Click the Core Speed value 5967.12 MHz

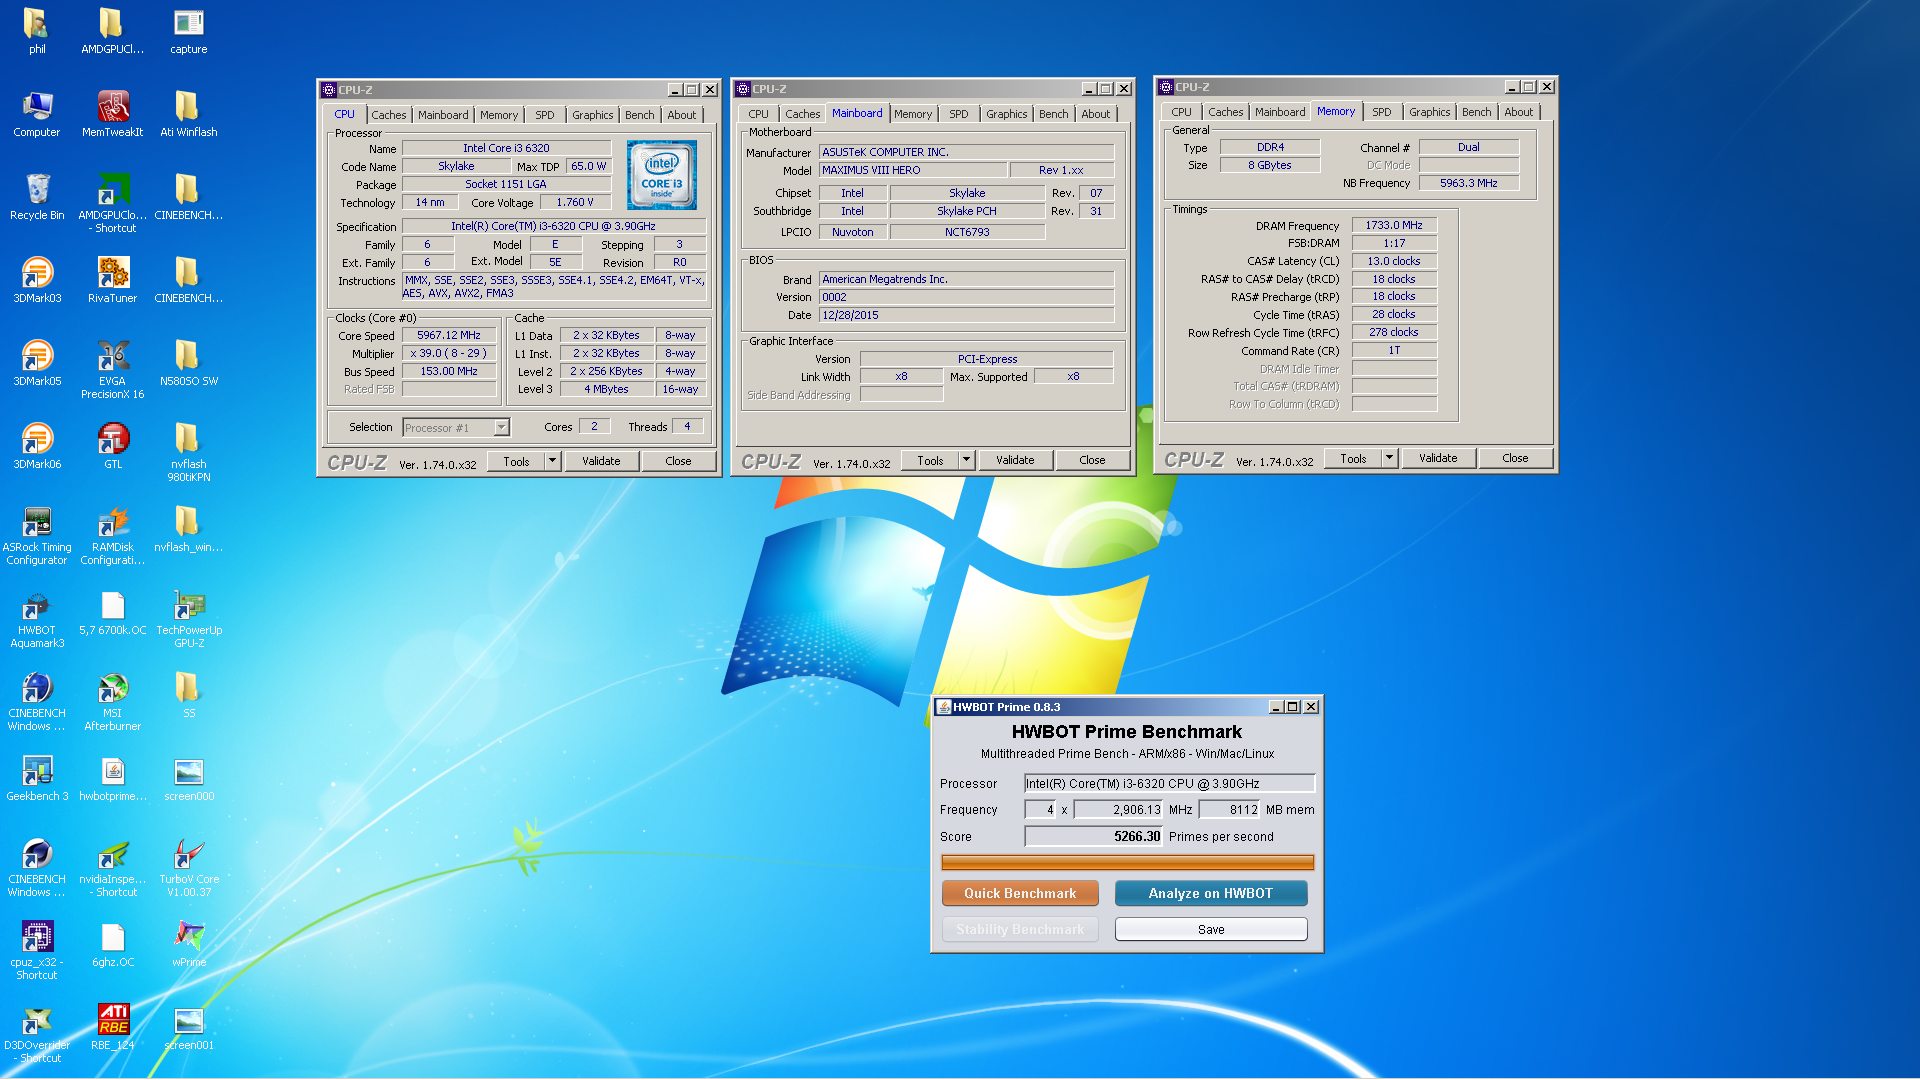448,336
